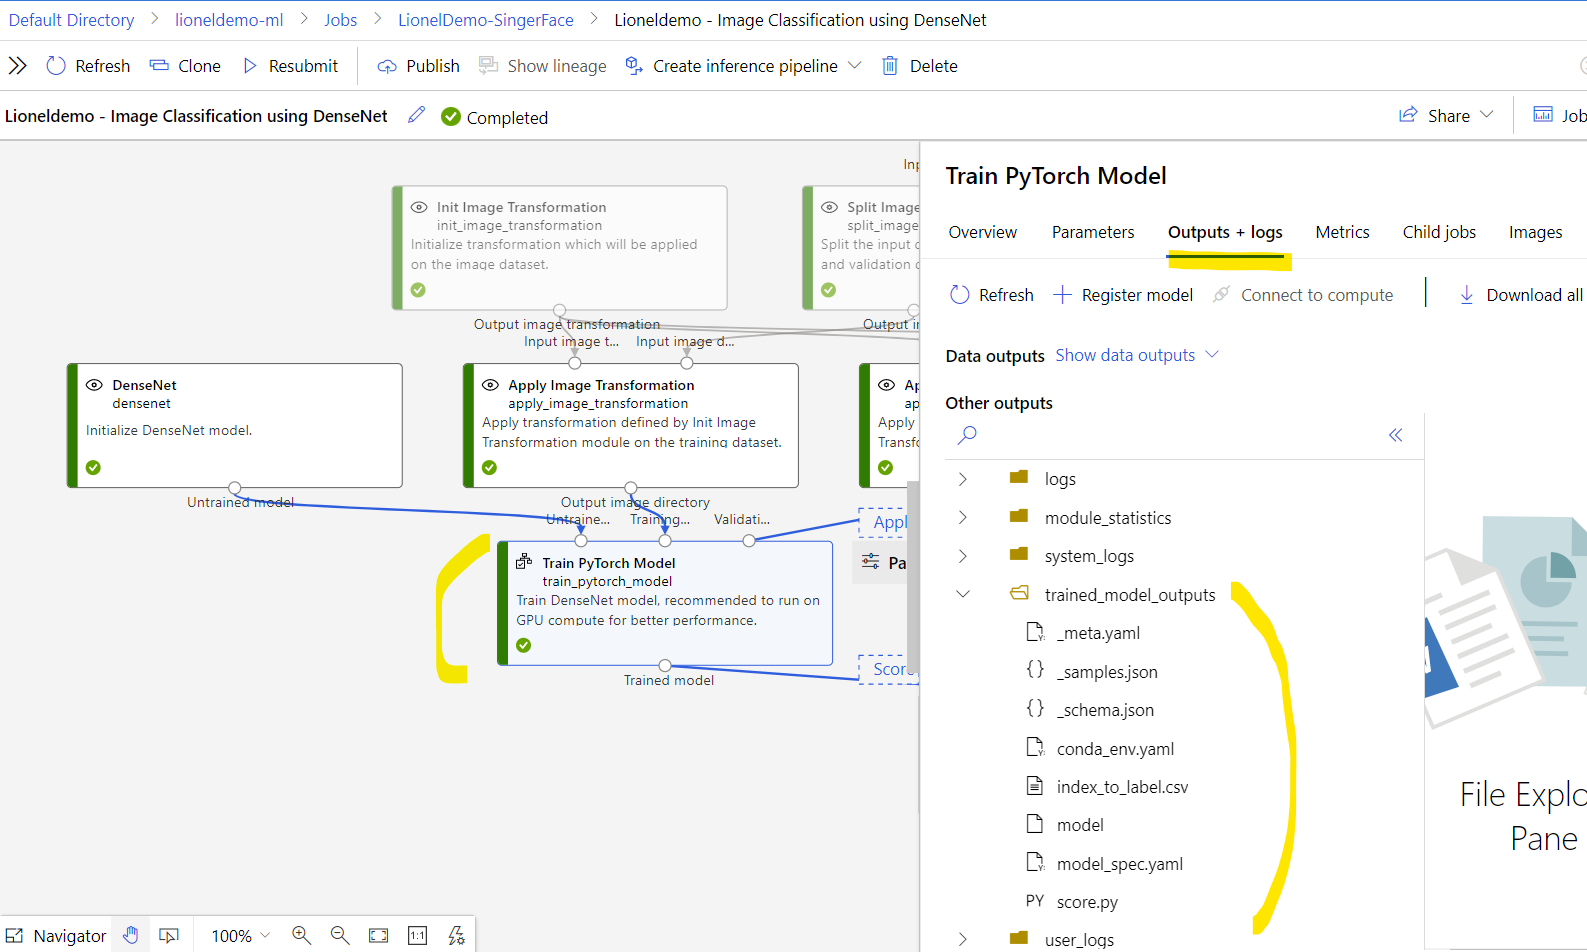Navigate to Jobs breadcrumb

pos(340,20)
